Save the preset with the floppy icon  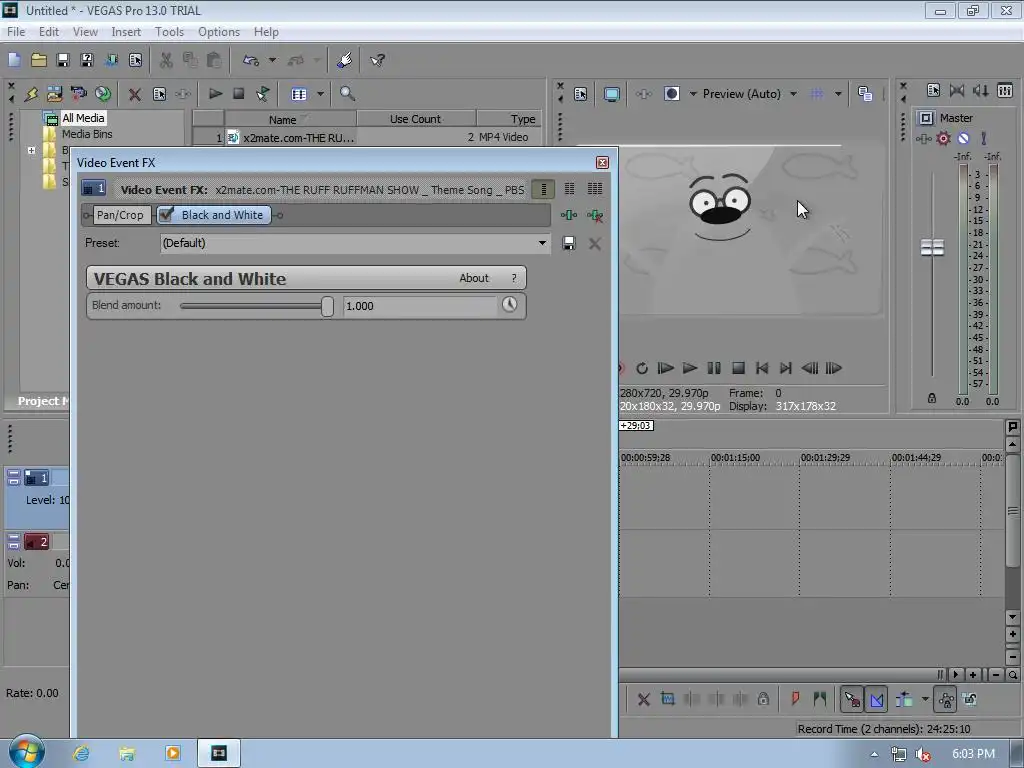click(x=569, y=244)
